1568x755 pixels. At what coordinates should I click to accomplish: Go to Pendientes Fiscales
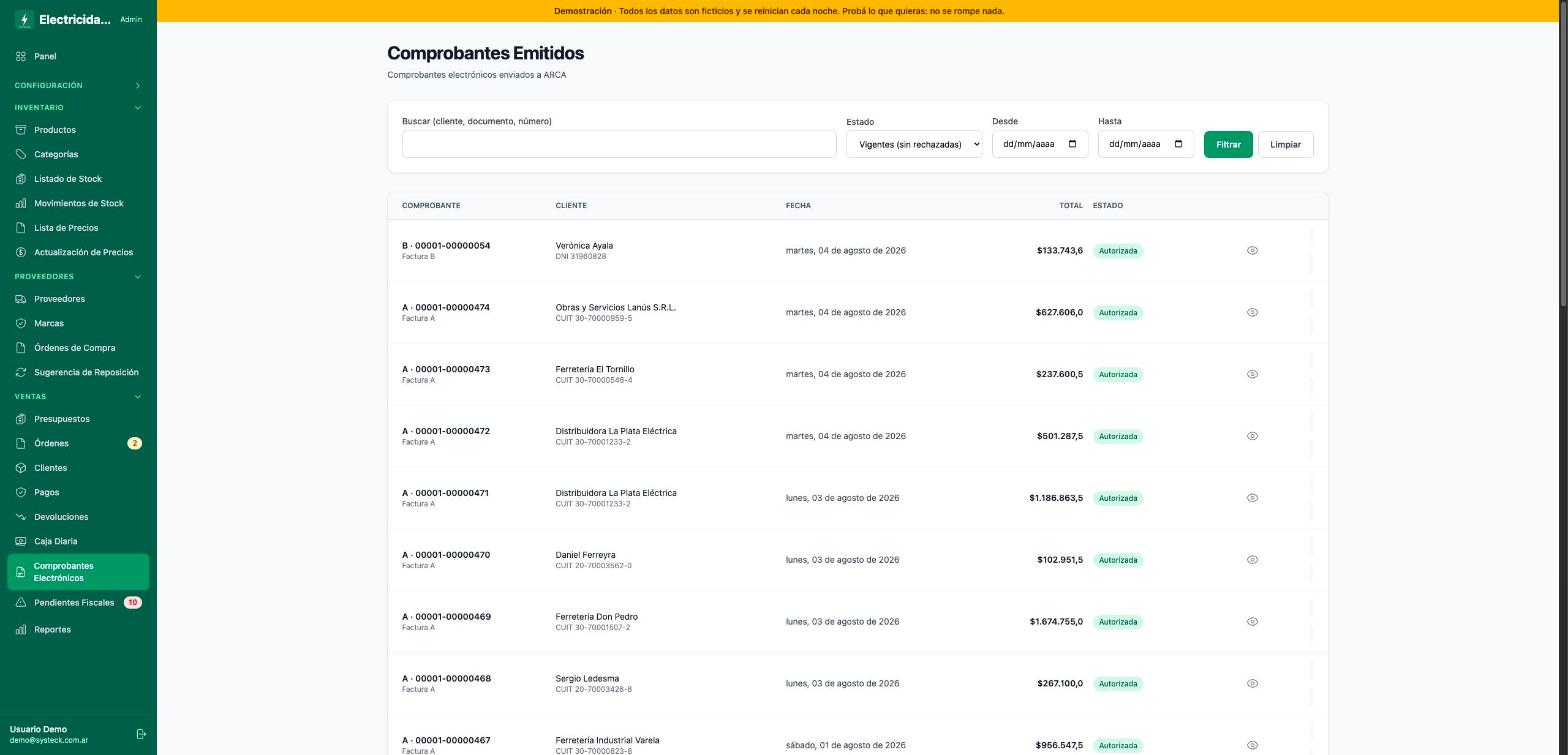[x=78, y=603]
